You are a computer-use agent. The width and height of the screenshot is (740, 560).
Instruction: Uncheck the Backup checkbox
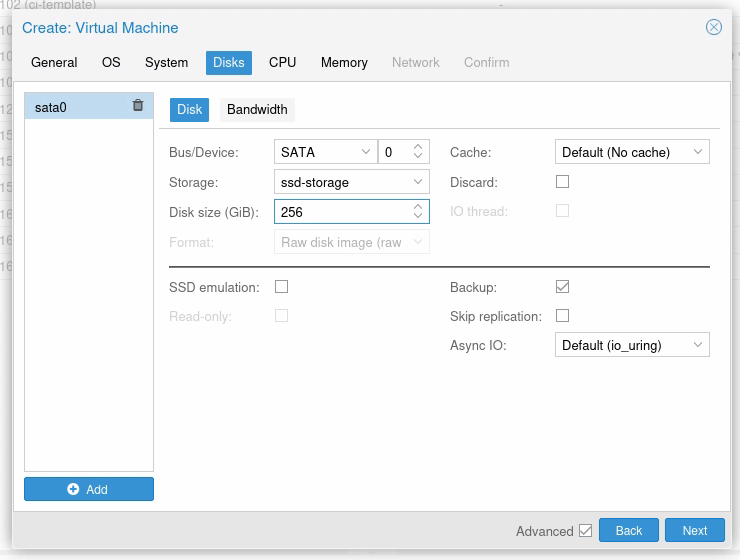point(562,286)
